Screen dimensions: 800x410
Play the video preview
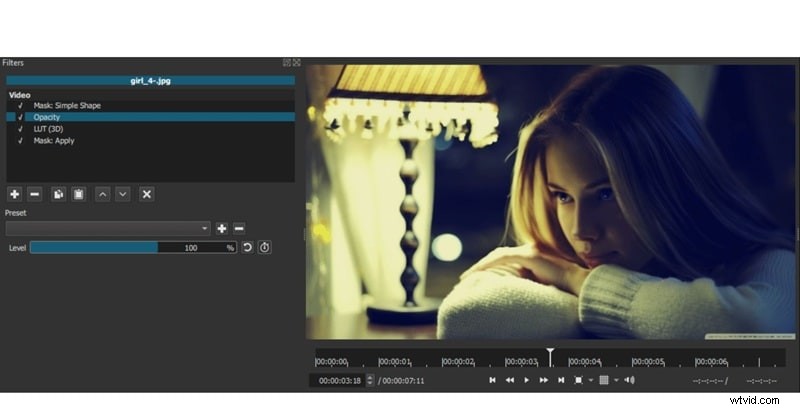(x=527, y=380)
